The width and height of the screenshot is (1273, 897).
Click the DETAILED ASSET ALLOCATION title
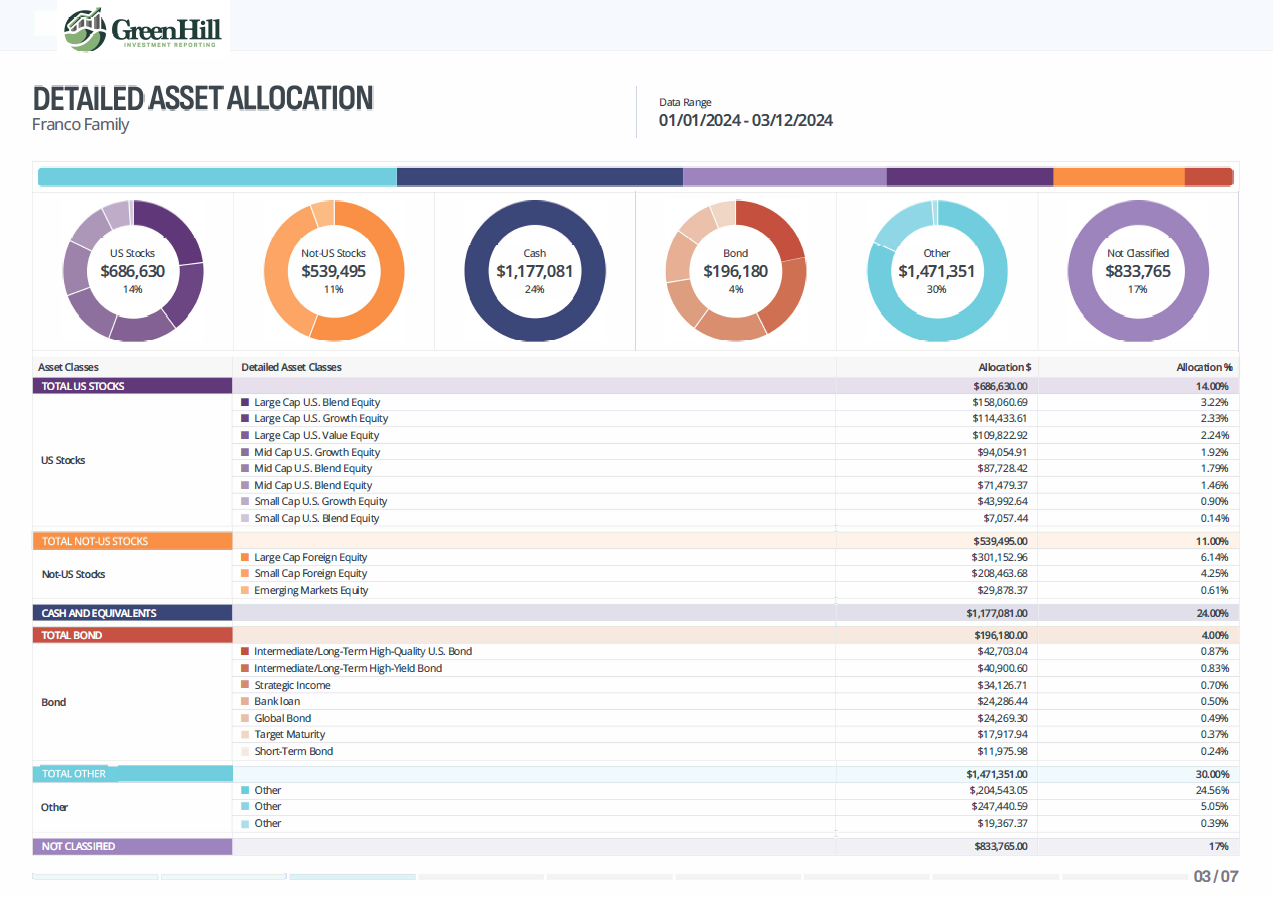[203, 98]
